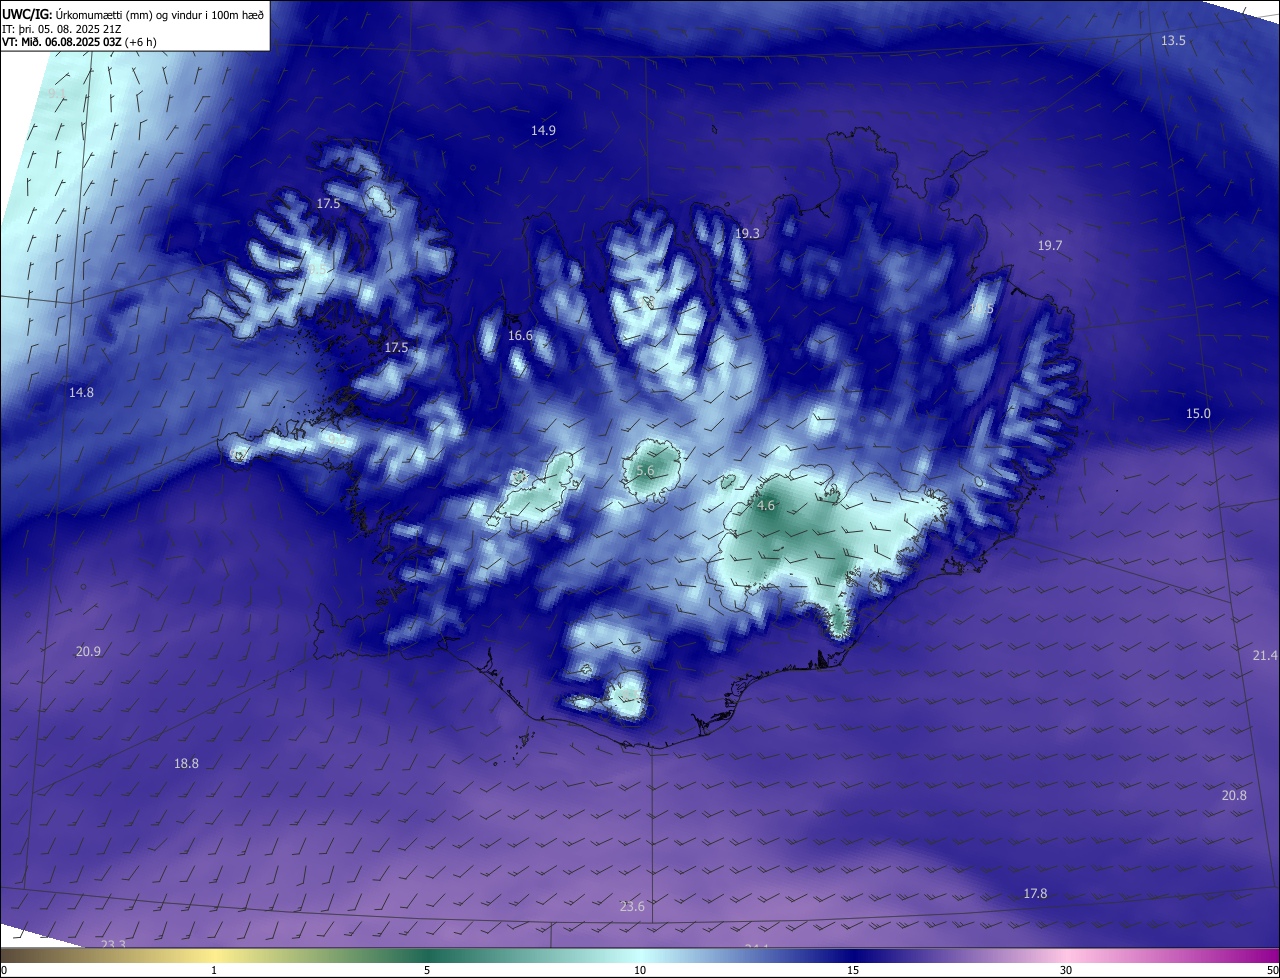
Task: Click the colorbar tick label '1'
Action: pos(214,971)
